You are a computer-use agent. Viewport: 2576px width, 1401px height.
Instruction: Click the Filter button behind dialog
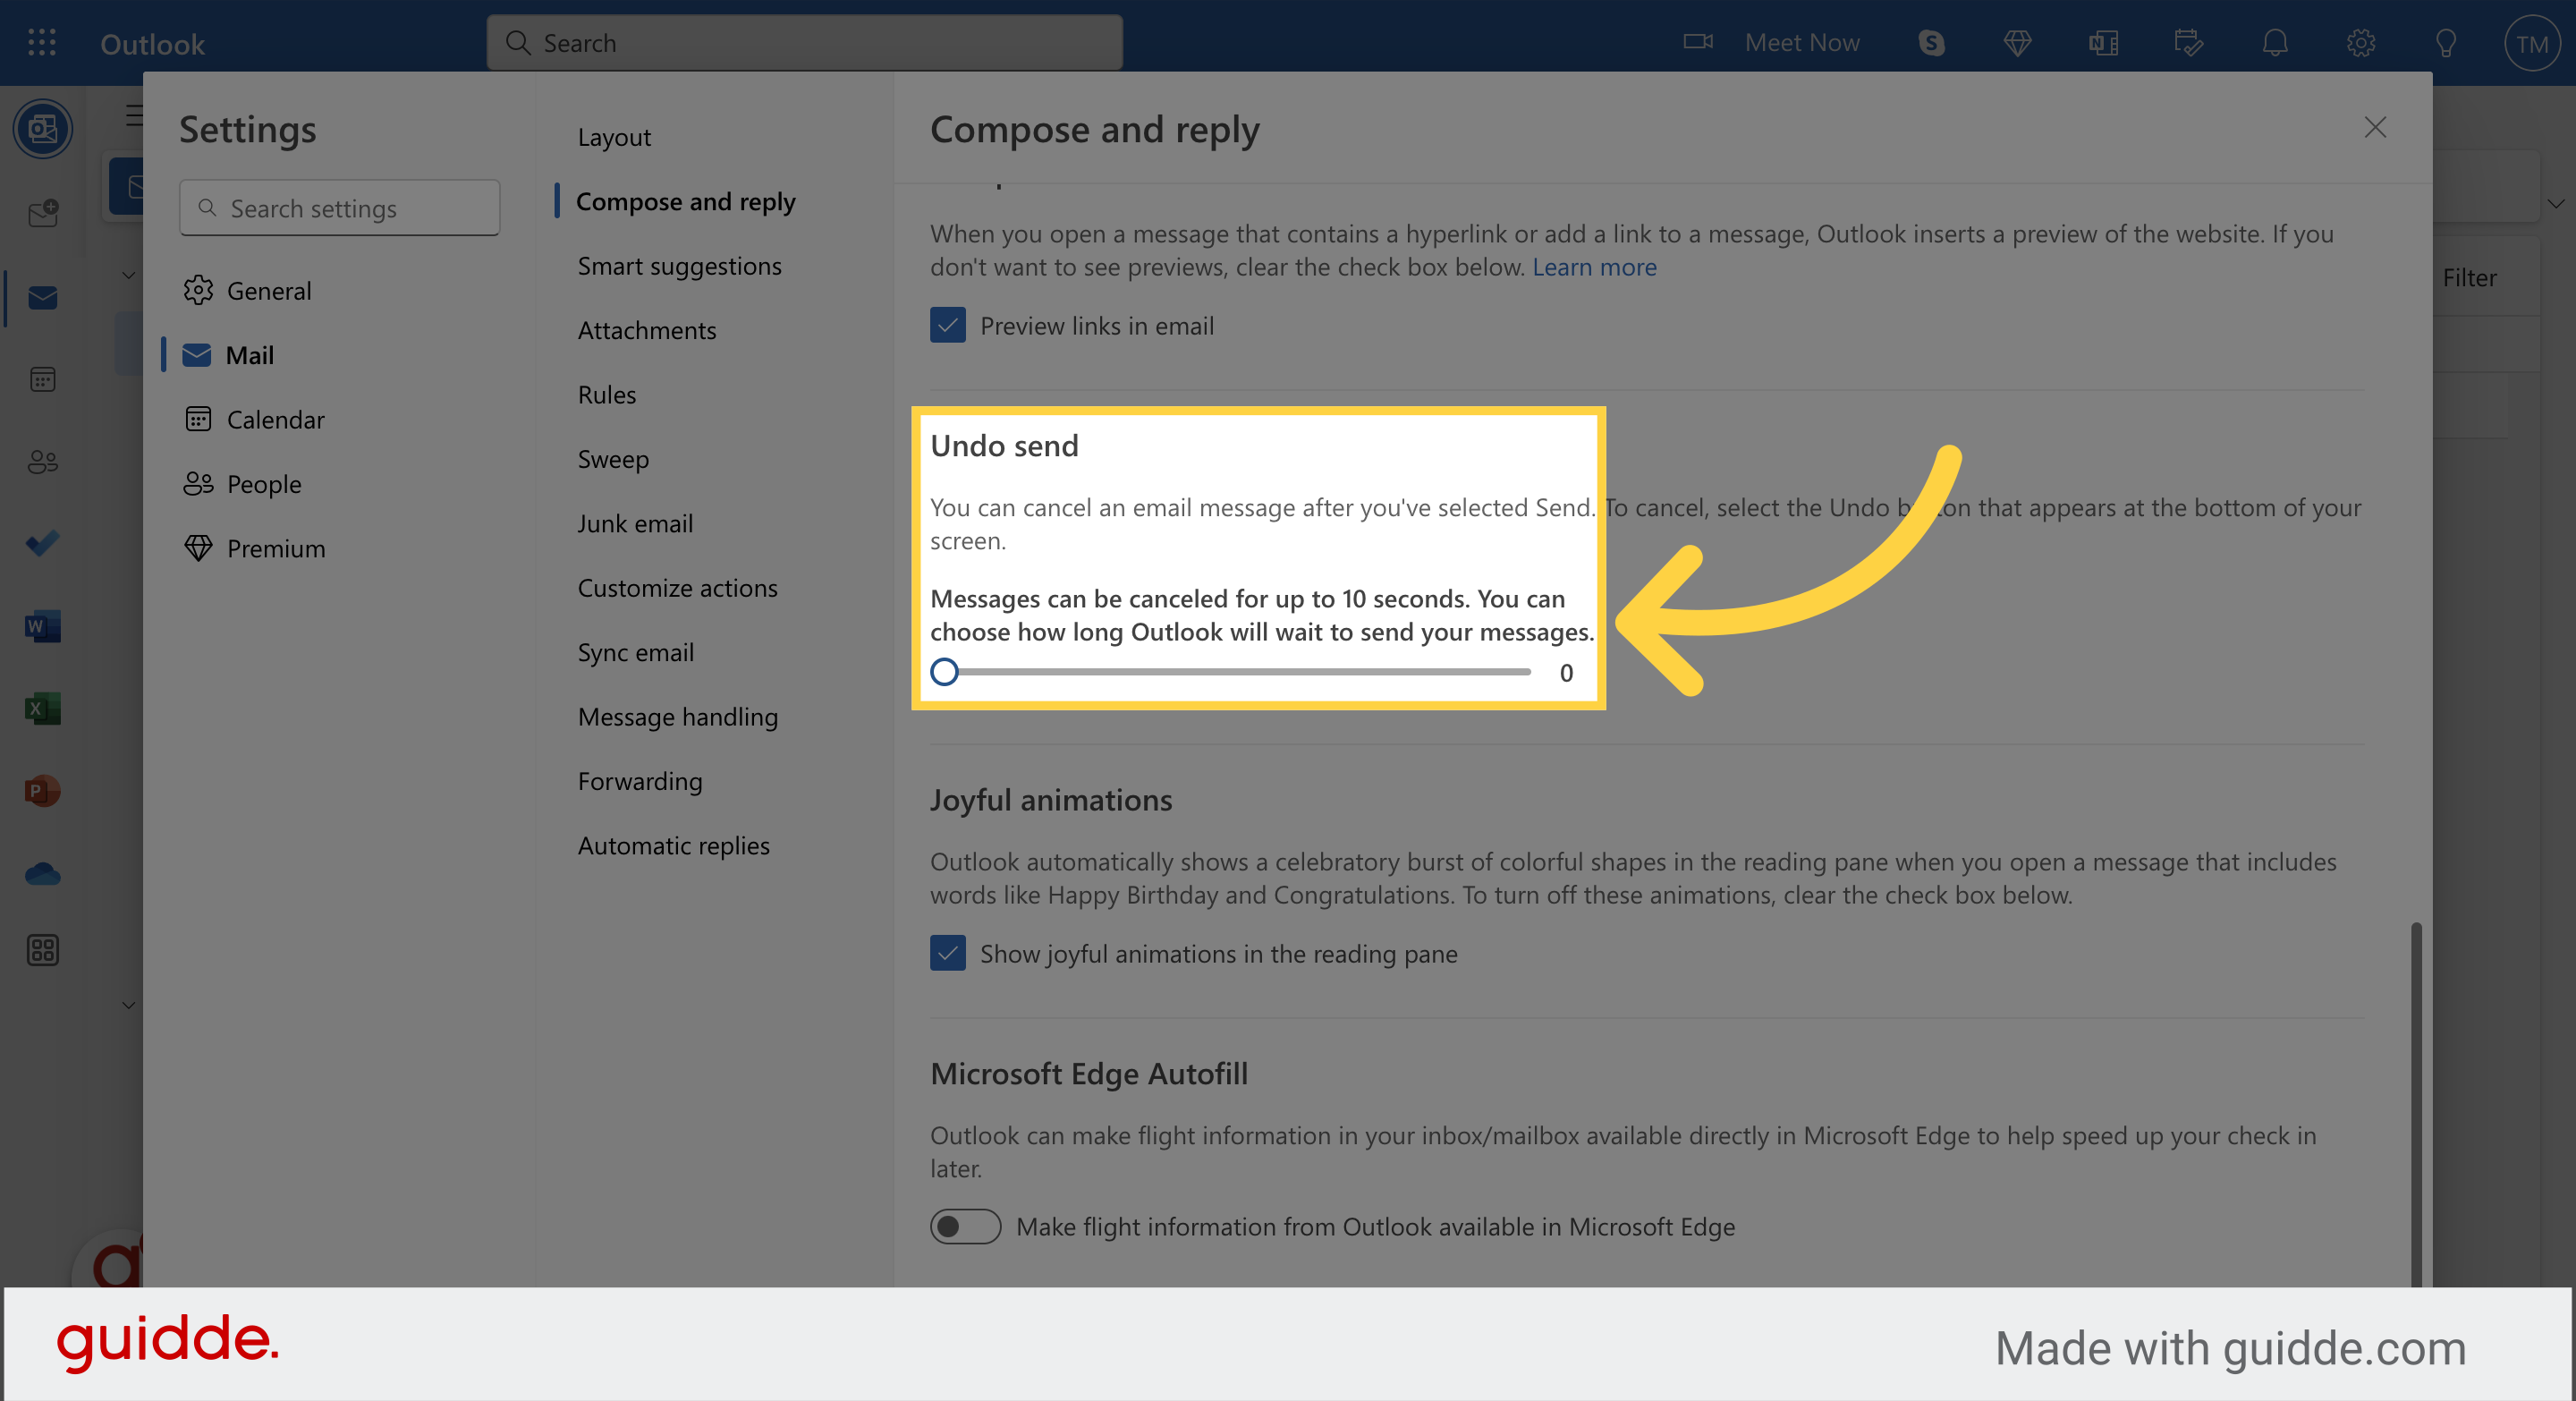2469,277
